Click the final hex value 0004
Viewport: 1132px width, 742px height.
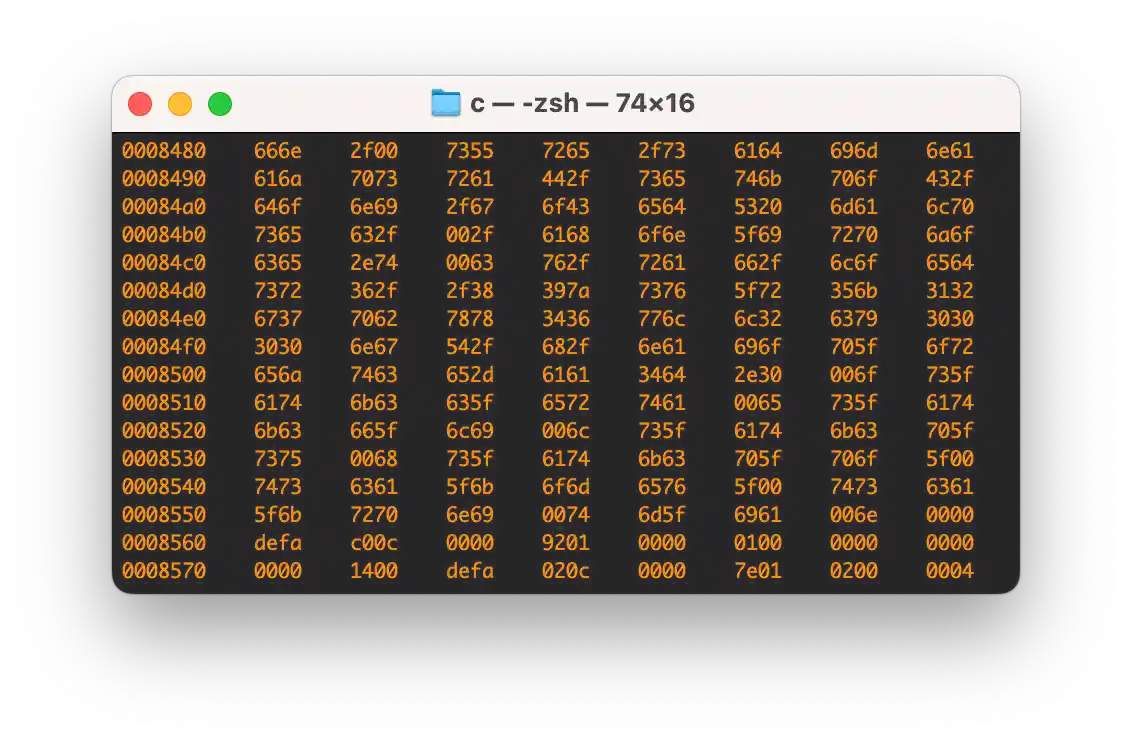point(950,571)
